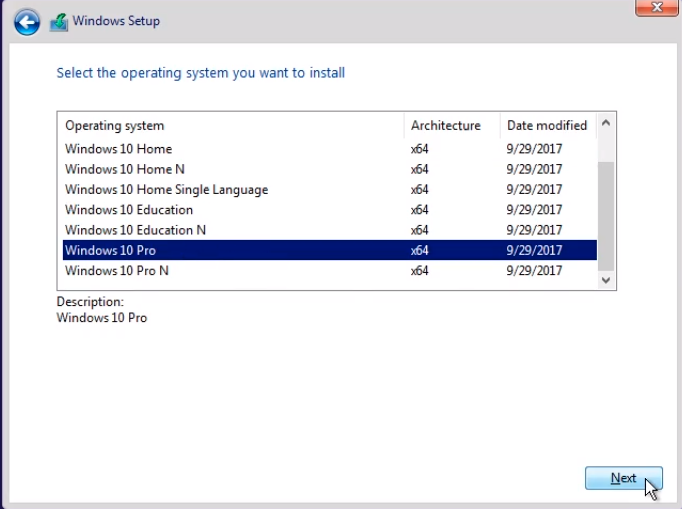The width and height of the screenshot is (682, 509).
Task: Click the x64 value for Windows 10 Pro N
Action: click(419, 271)
